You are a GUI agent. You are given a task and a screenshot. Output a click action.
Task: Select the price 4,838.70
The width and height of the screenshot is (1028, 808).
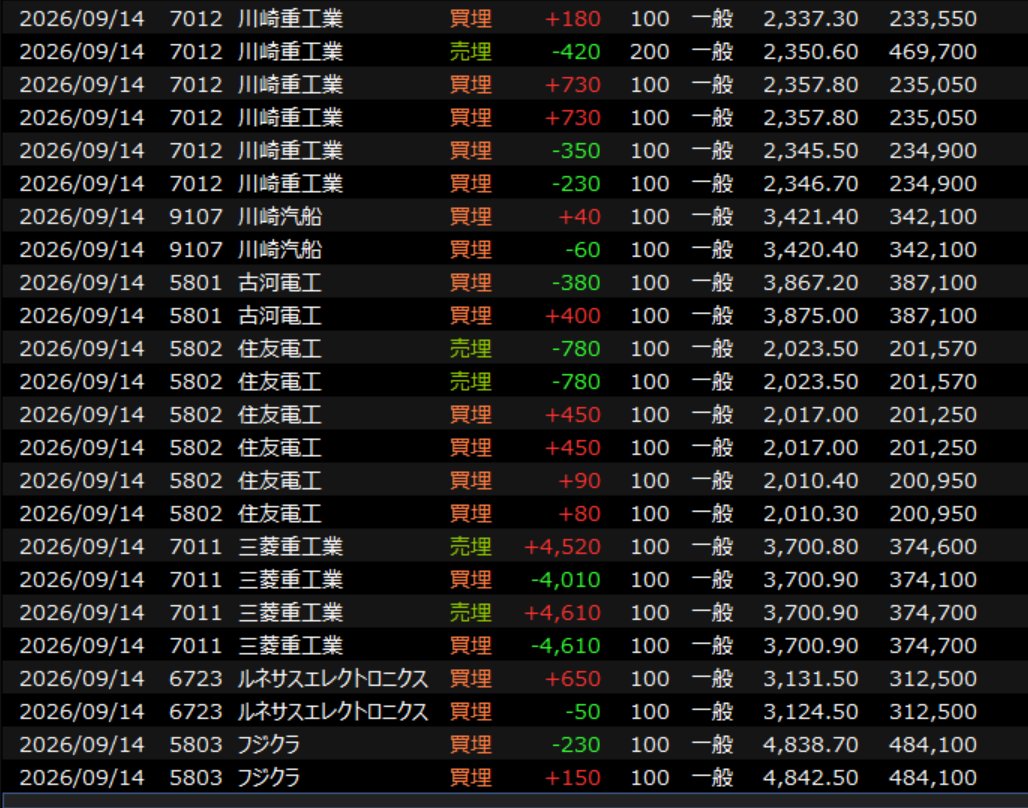[810, 744]
